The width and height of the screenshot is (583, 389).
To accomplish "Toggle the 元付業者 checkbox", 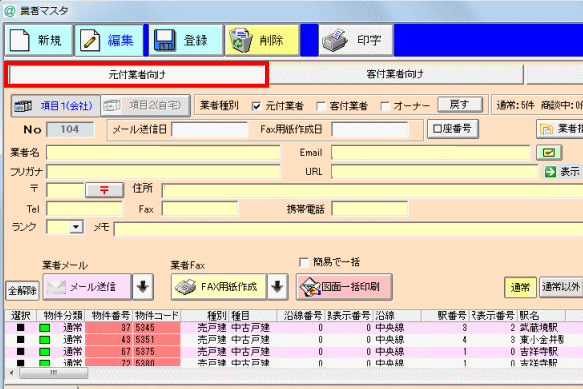I will (x=256, y=106).
